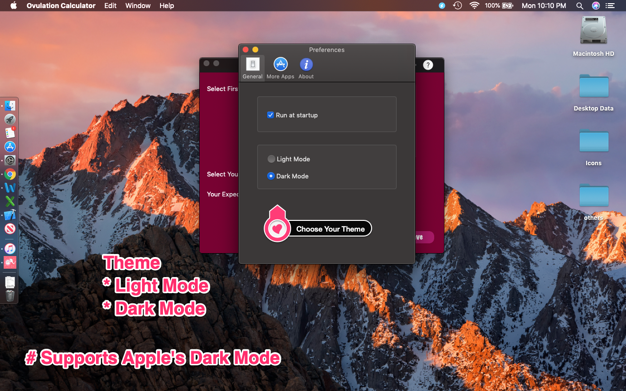Click the pink button in Ovulation Calculator window
The image size is (626, 391).
tap(424, 237)
